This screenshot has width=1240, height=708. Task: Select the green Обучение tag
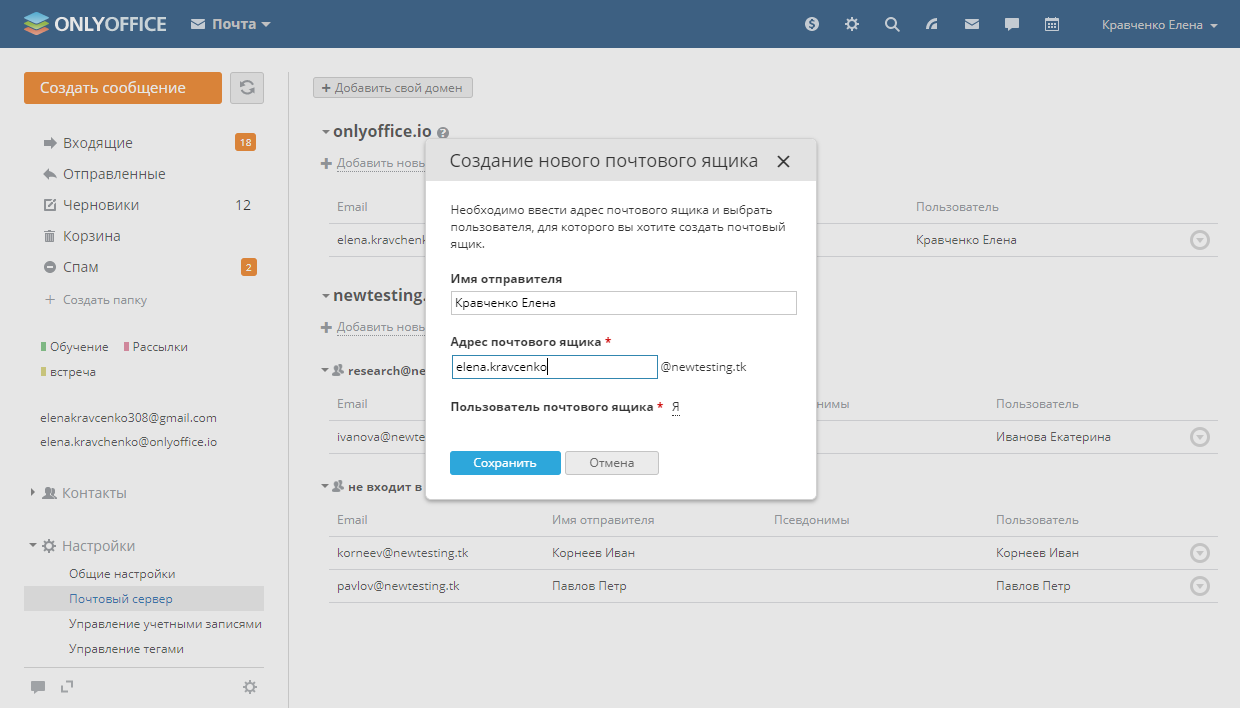[78, 347]
